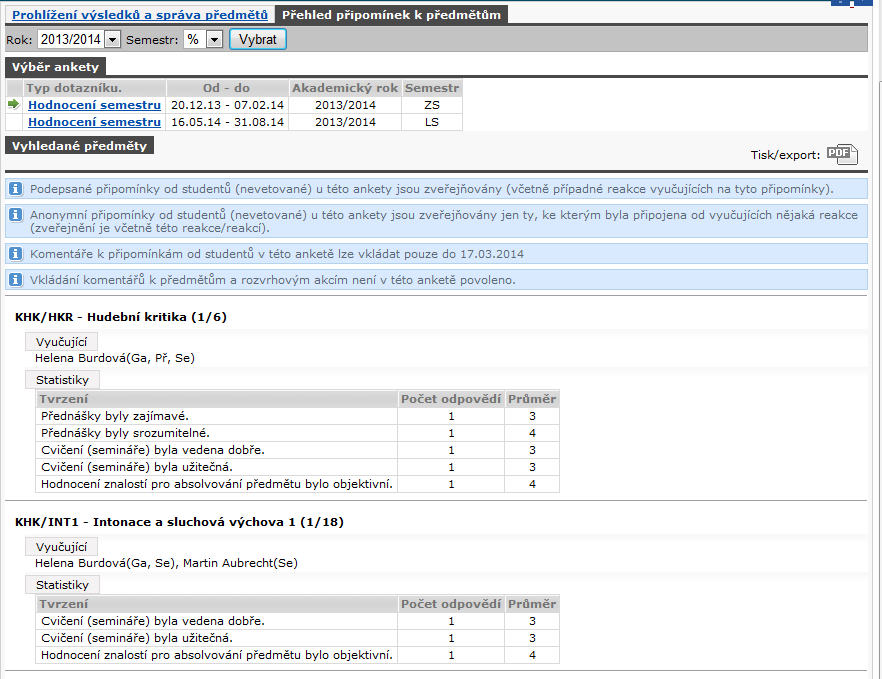
Task: Select KHK/INT1 row Cvičení byla užitečná
Action: [298, 638]
